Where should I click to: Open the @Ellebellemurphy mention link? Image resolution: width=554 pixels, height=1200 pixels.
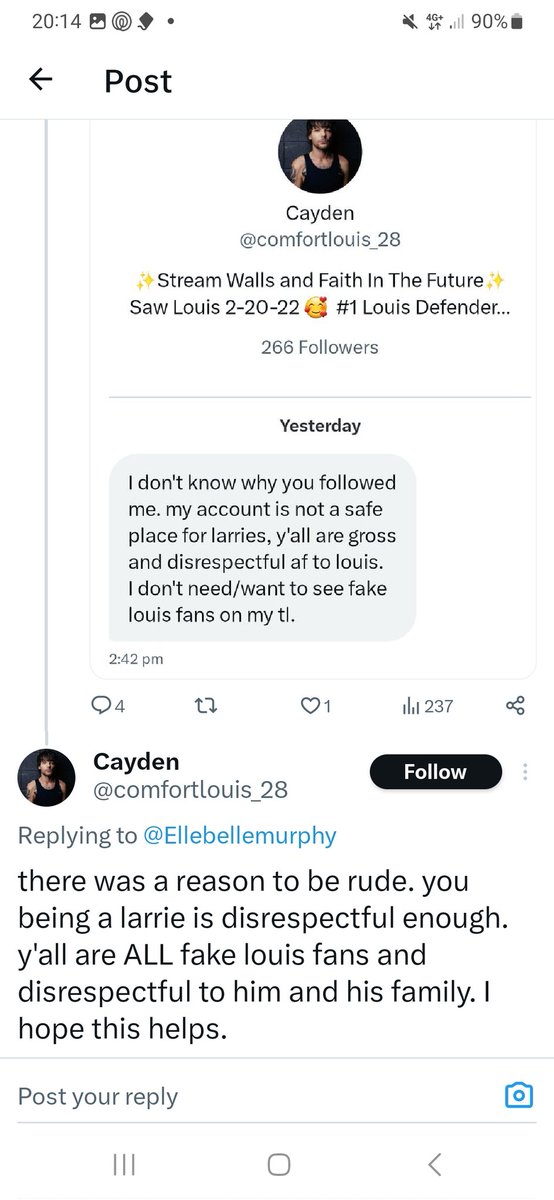[x=241, y=836]
